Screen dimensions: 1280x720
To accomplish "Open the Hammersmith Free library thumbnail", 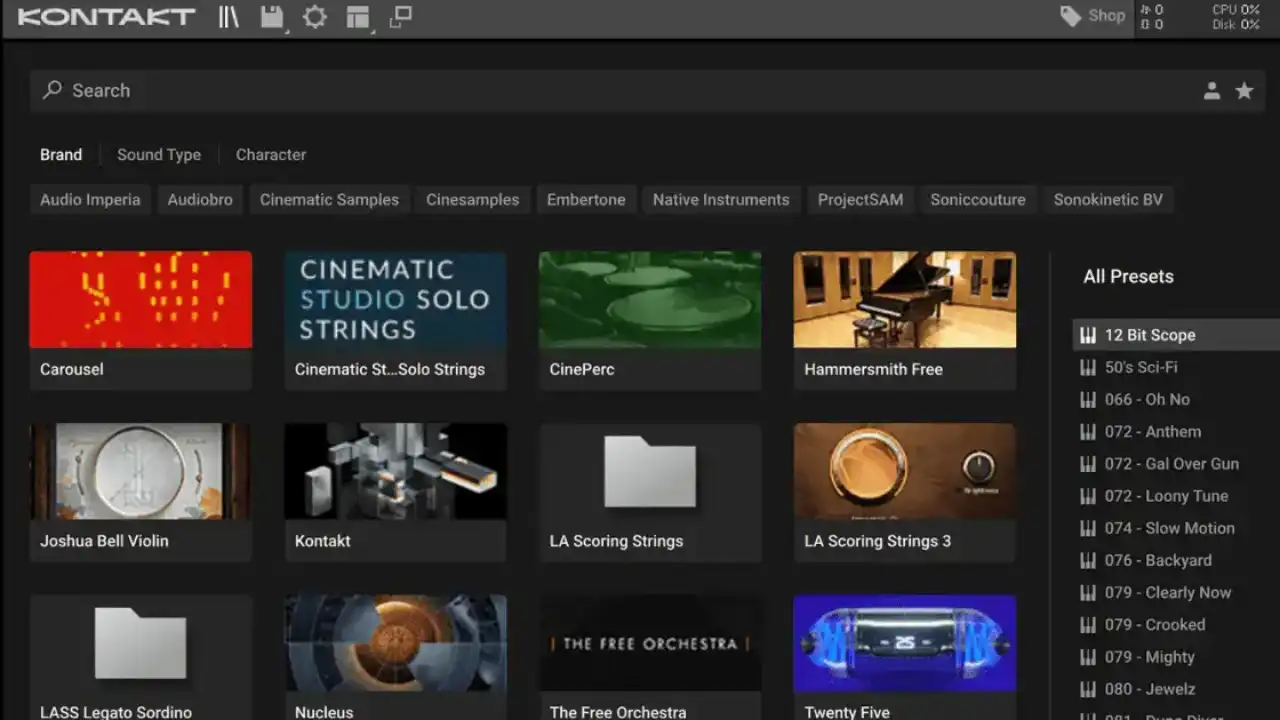I will pyautogui.click(x=904, y=300).
